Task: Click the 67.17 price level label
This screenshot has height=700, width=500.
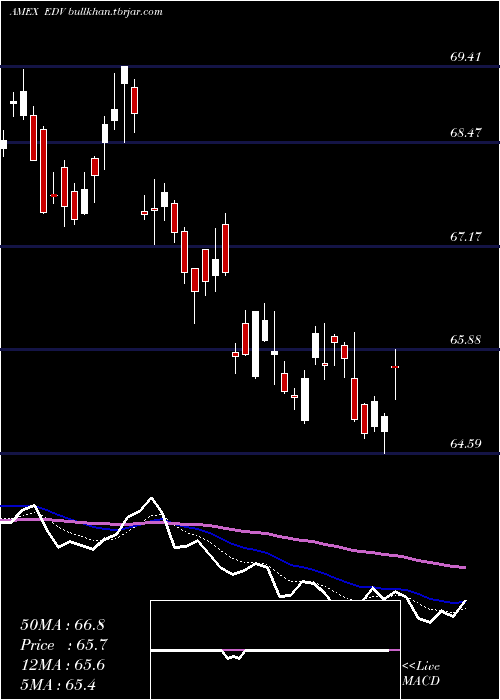Action: point(466,237)
